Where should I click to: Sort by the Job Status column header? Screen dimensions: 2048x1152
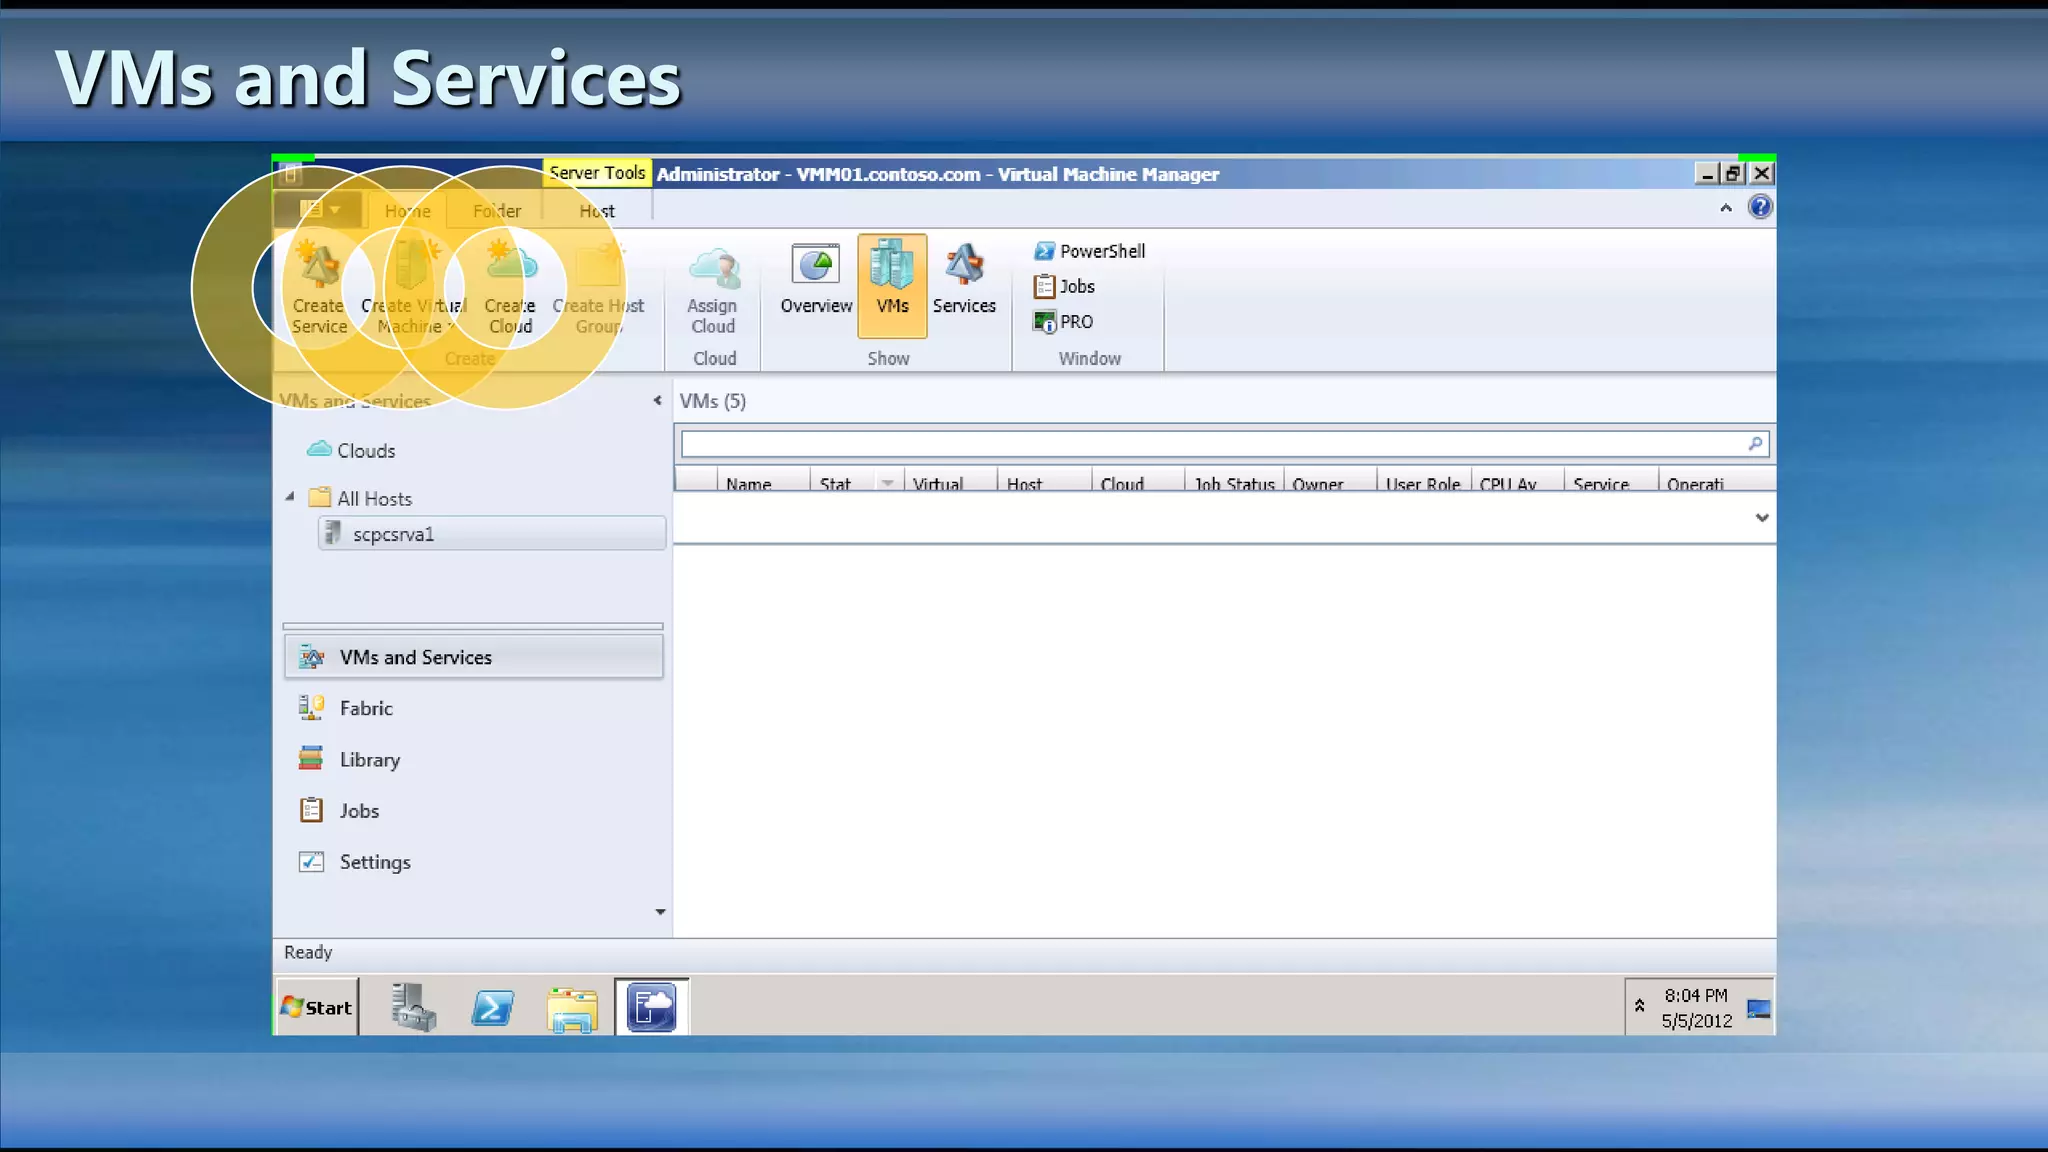tap(1234, 481)
